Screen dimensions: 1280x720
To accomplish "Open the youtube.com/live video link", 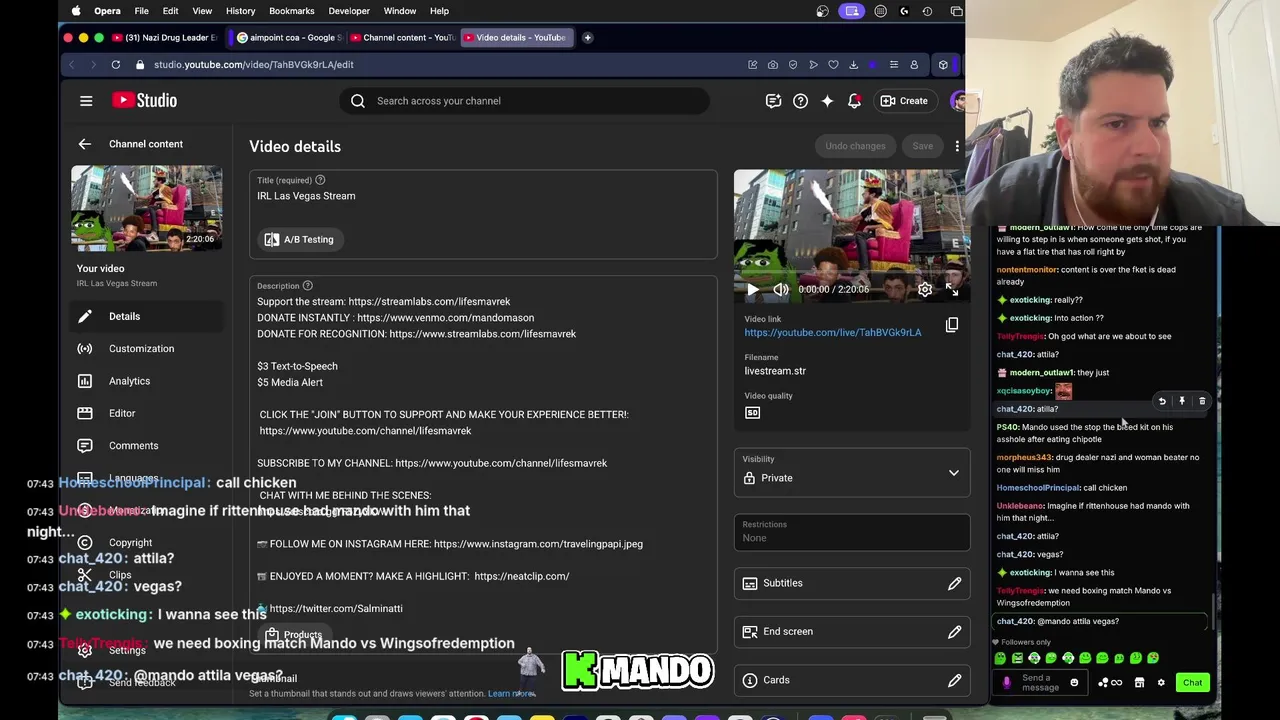I will (833, 332).
